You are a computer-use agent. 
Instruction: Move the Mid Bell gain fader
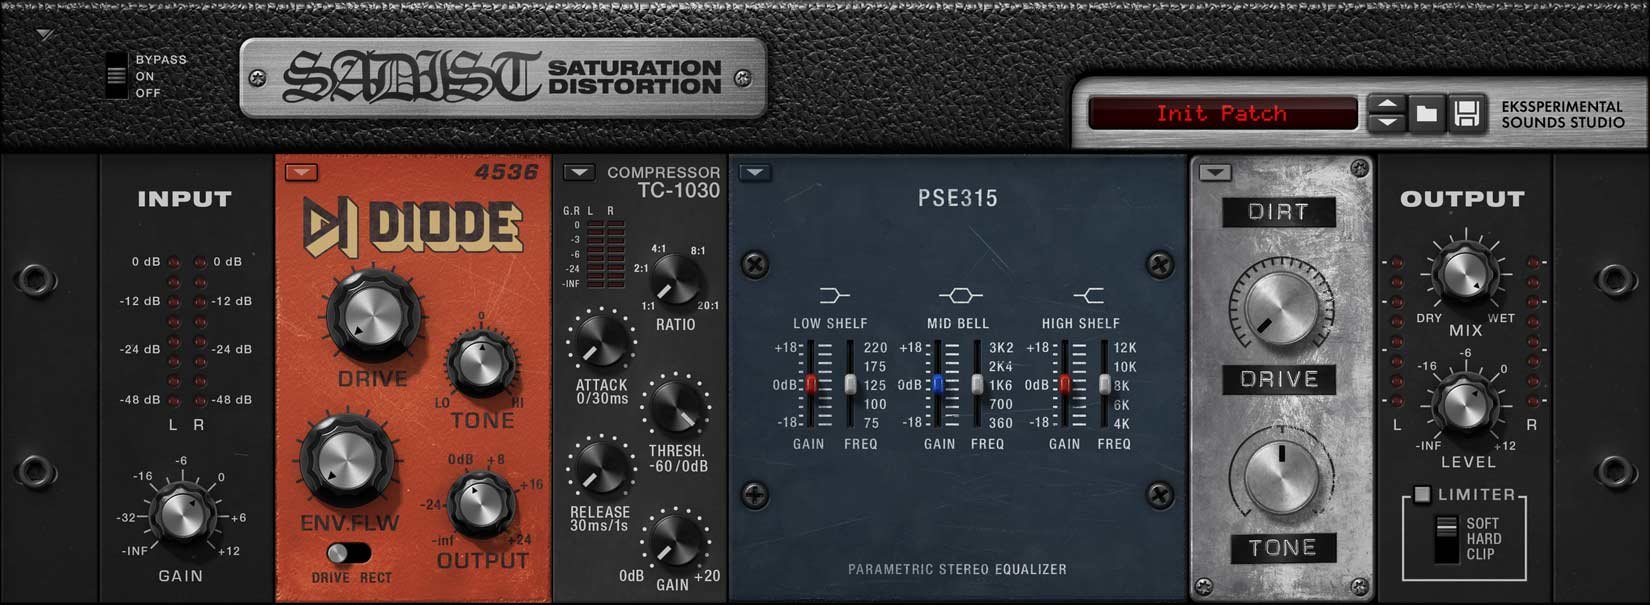coord(937,385)
